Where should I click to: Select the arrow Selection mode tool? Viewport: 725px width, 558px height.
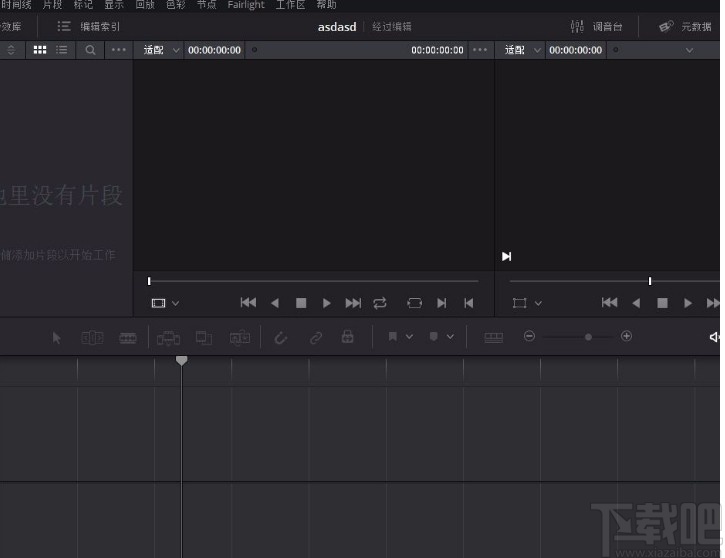coord(56,338)
